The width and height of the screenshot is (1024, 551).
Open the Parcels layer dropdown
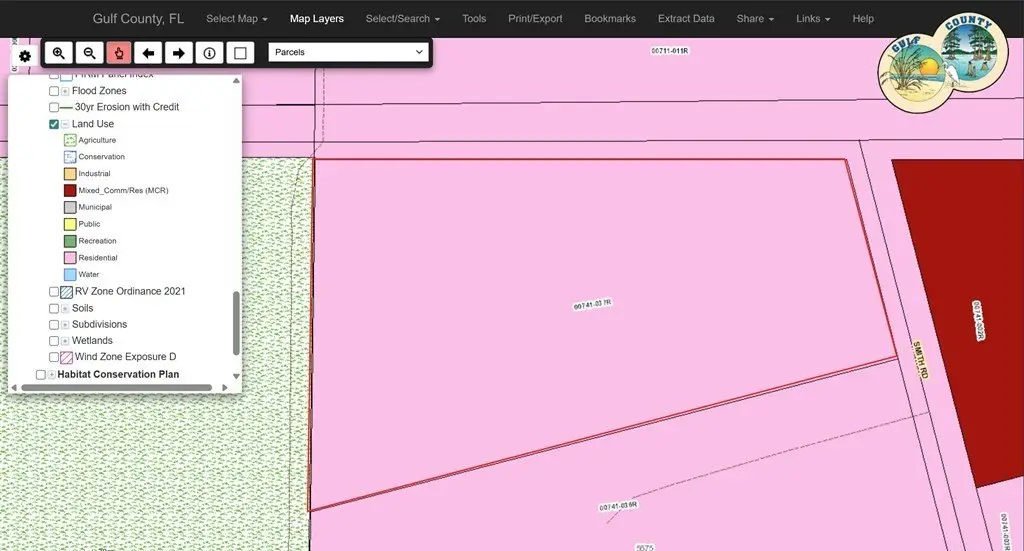(x=348, y=52)
